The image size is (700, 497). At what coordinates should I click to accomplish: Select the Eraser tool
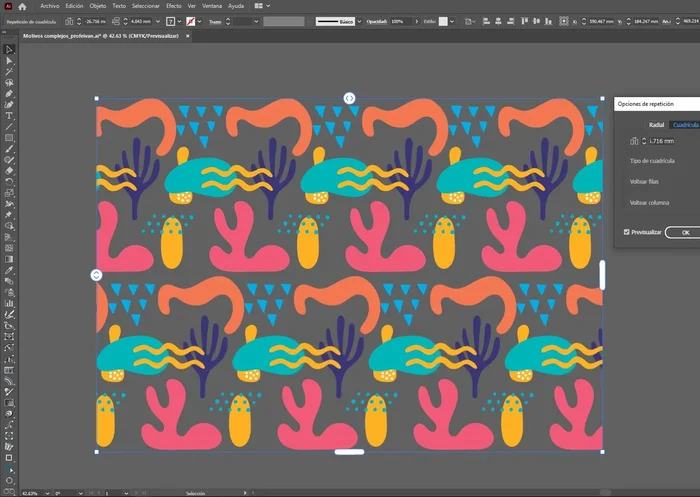click(9, 170)
